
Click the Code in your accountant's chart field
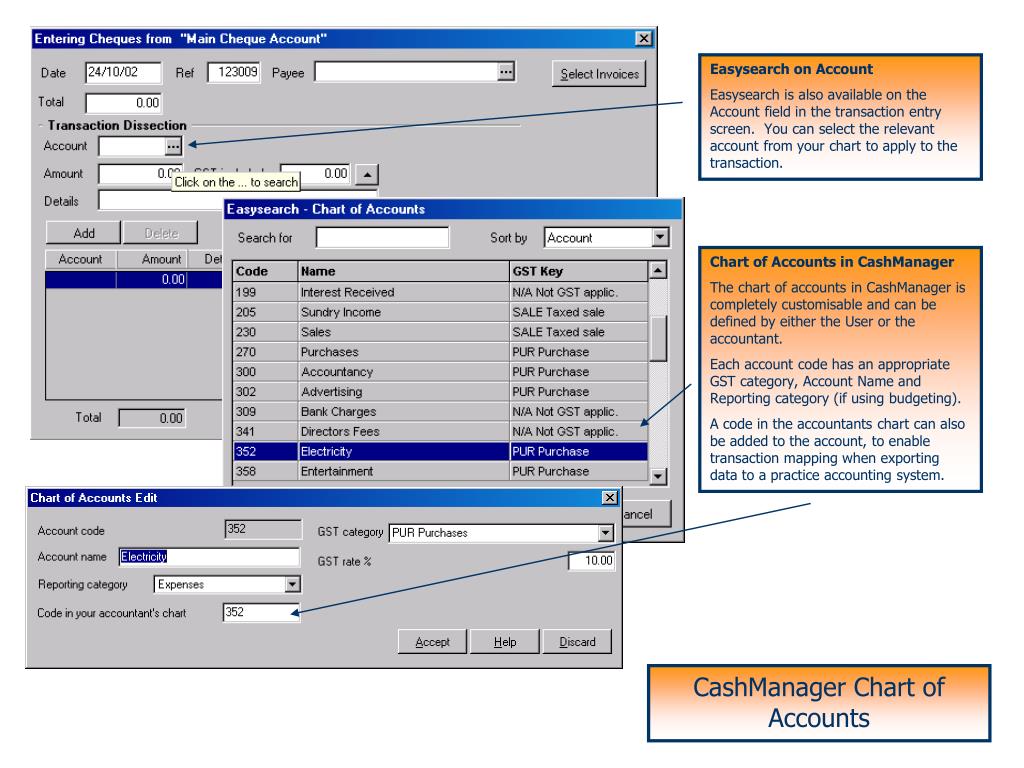[261, 613]
